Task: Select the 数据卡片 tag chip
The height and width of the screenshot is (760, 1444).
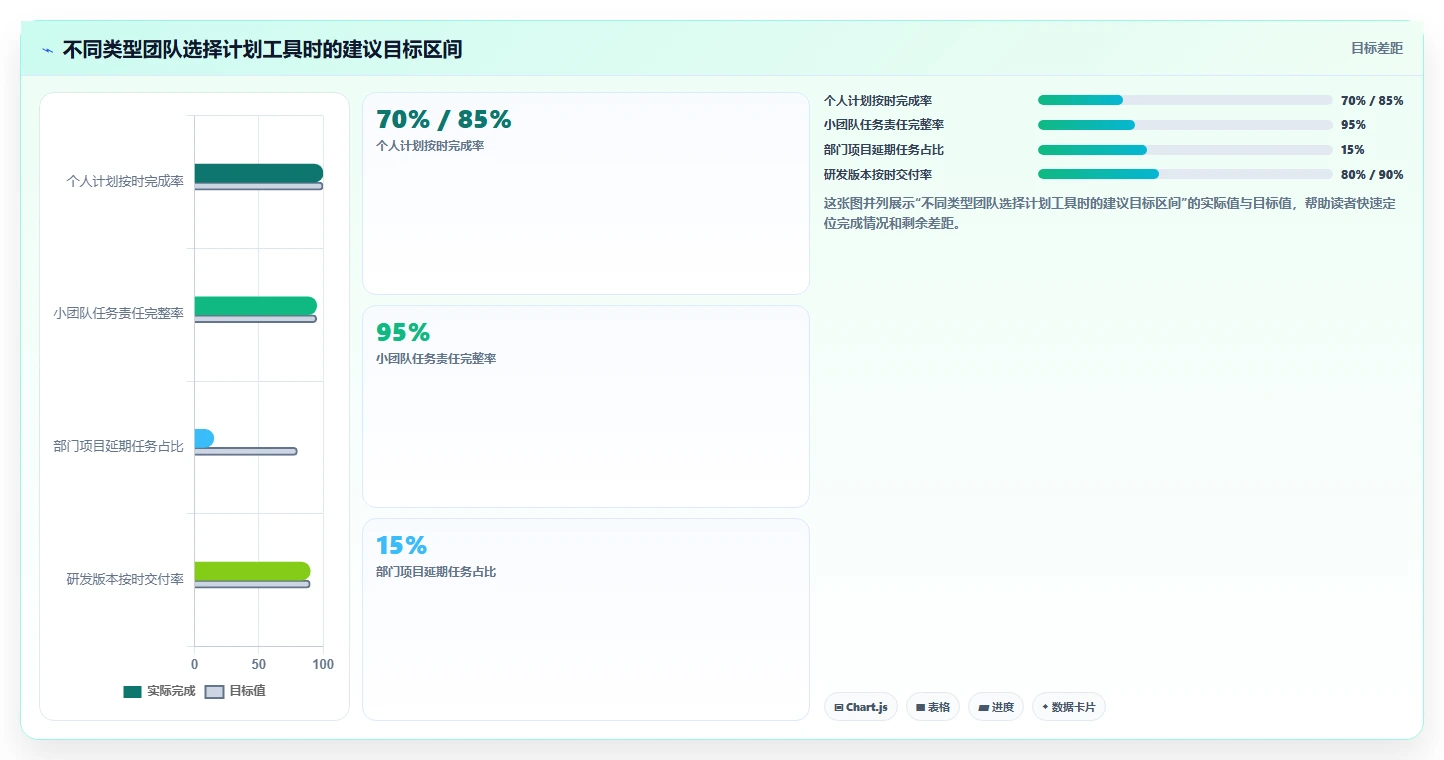Action: (x=1069, y=707)
